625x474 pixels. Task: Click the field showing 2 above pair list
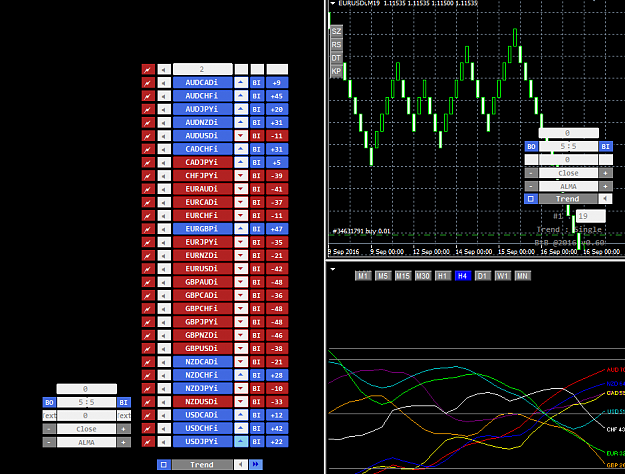pyautogui.click(x=202, y=69)
